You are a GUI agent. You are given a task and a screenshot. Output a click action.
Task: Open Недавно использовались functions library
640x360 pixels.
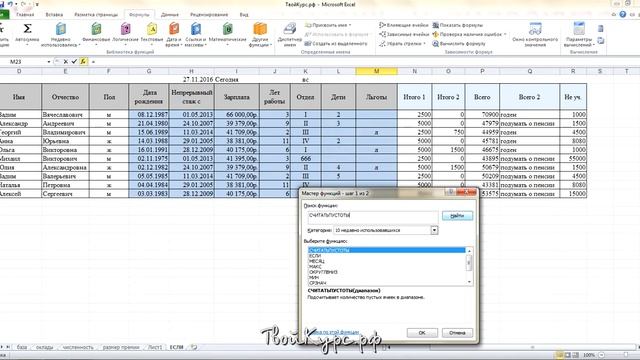point(60,34)
